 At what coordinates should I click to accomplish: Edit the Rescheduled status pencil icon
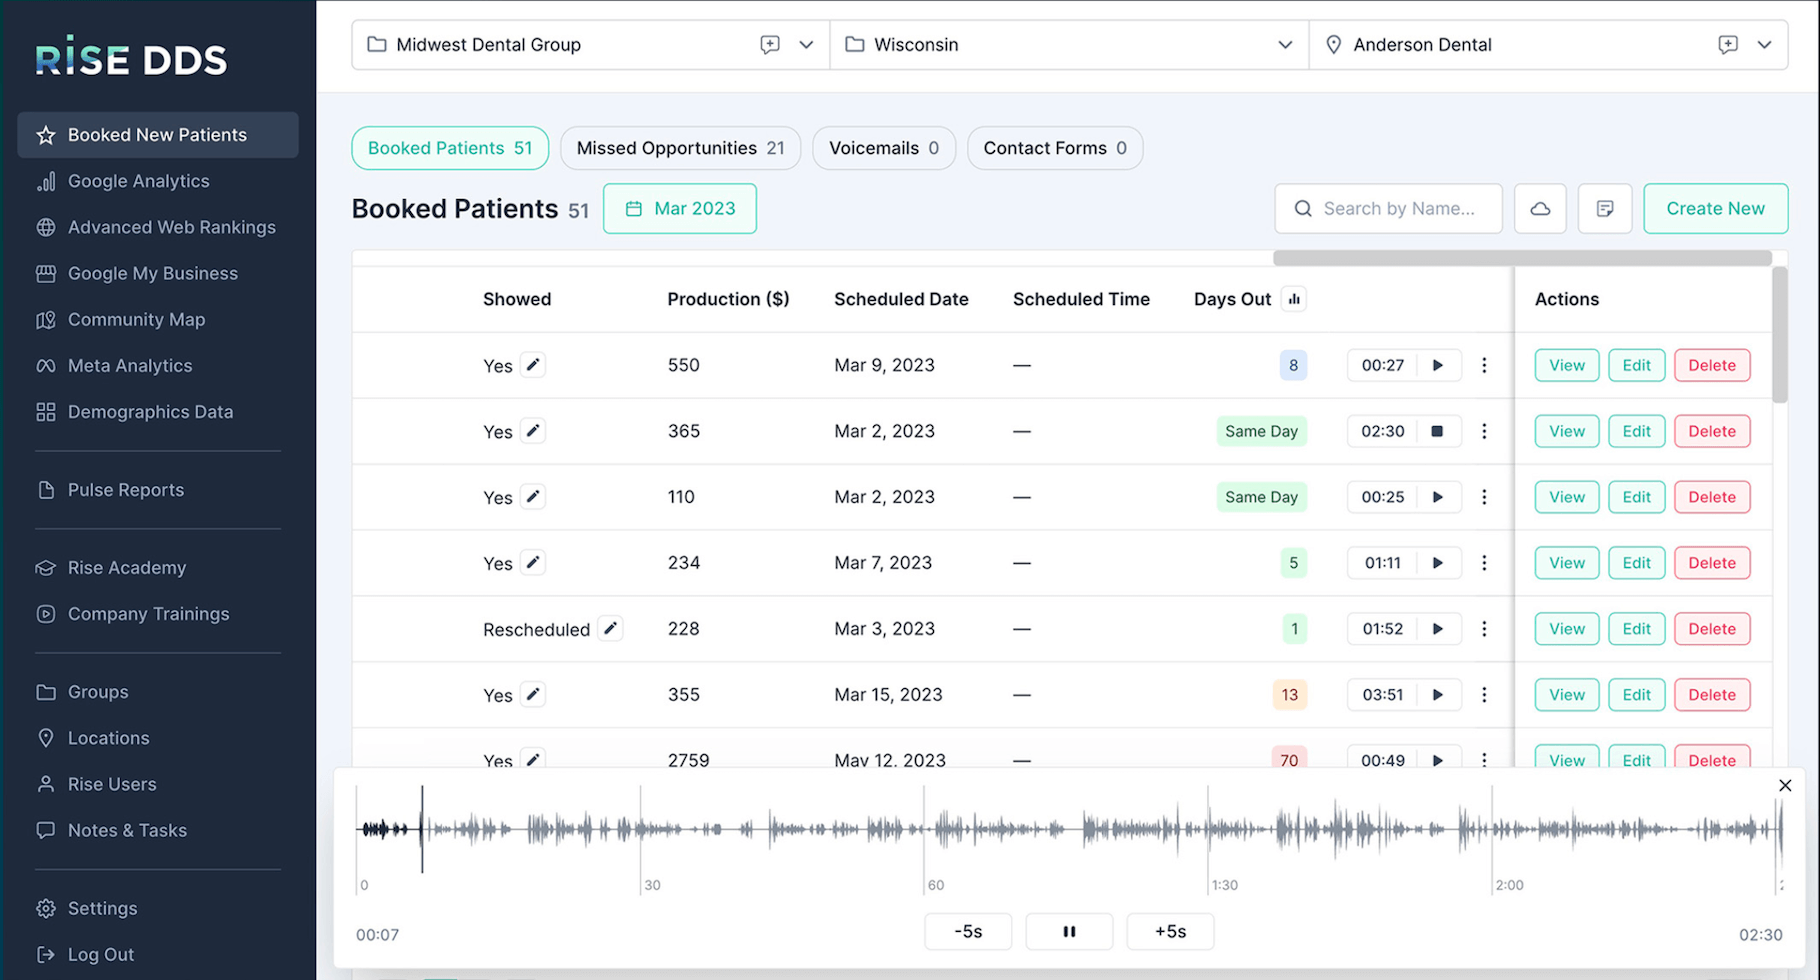click(x=610, y=629)
